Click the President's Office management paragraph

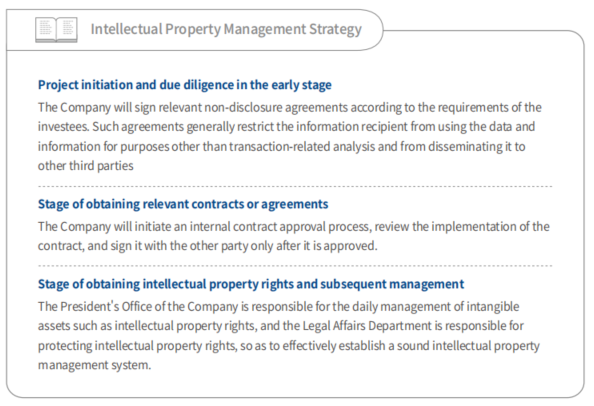[289, 336]
